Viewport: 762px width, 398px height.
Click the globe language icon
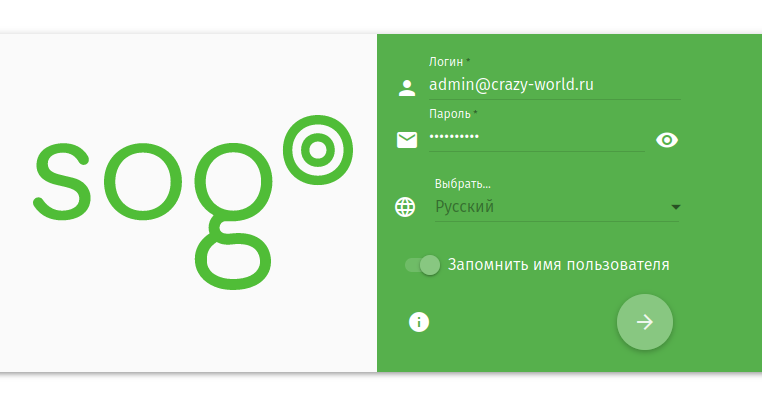point(405,207)
